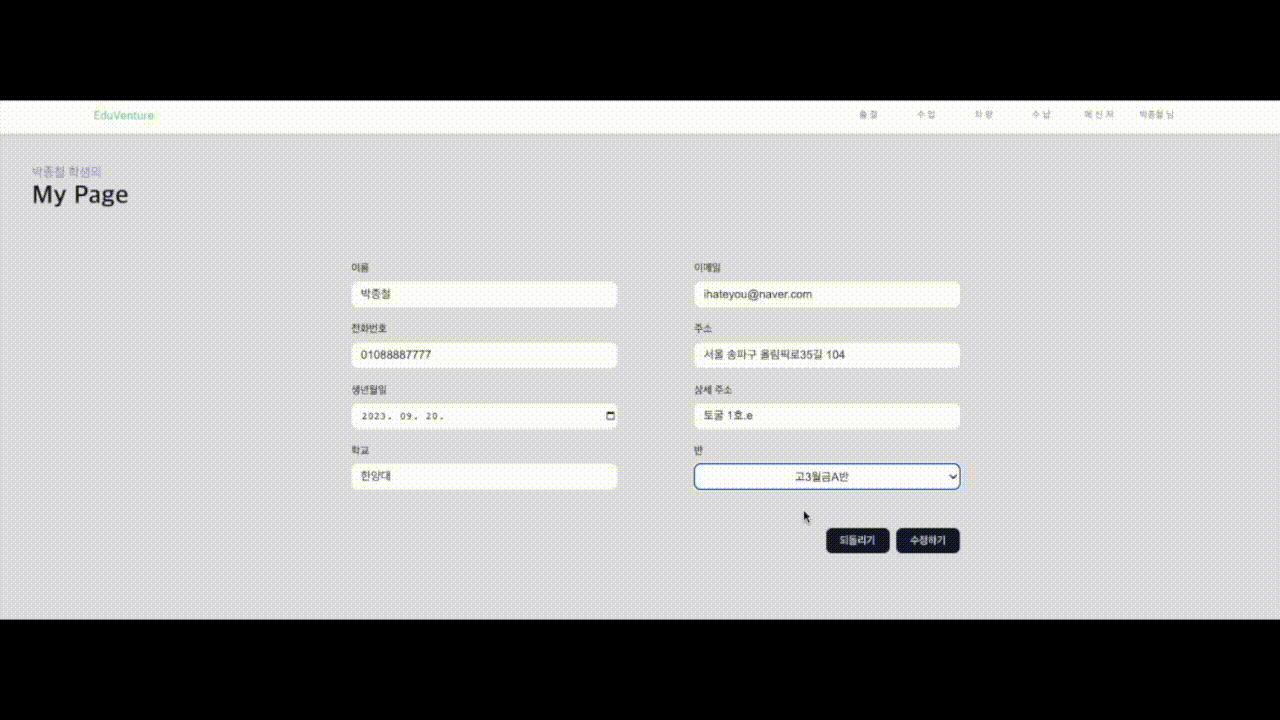
Task: Click the EduVenture logo
Action: point(123,115)
